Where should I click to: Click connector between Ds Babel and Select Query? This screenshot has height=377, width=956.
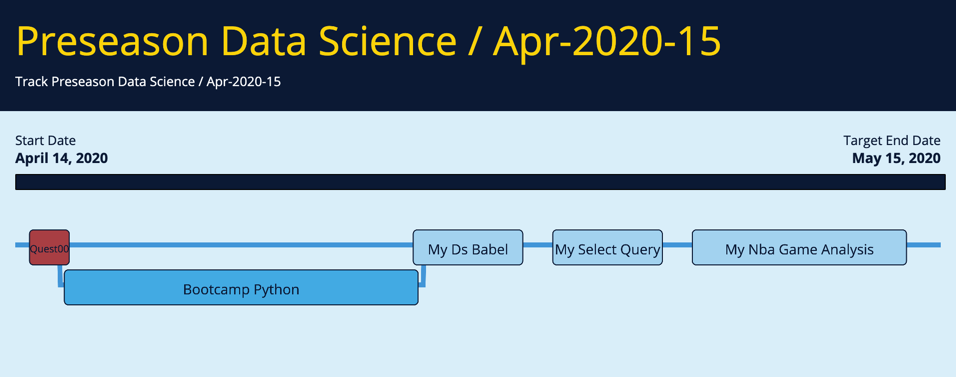(x=538, y=245)
